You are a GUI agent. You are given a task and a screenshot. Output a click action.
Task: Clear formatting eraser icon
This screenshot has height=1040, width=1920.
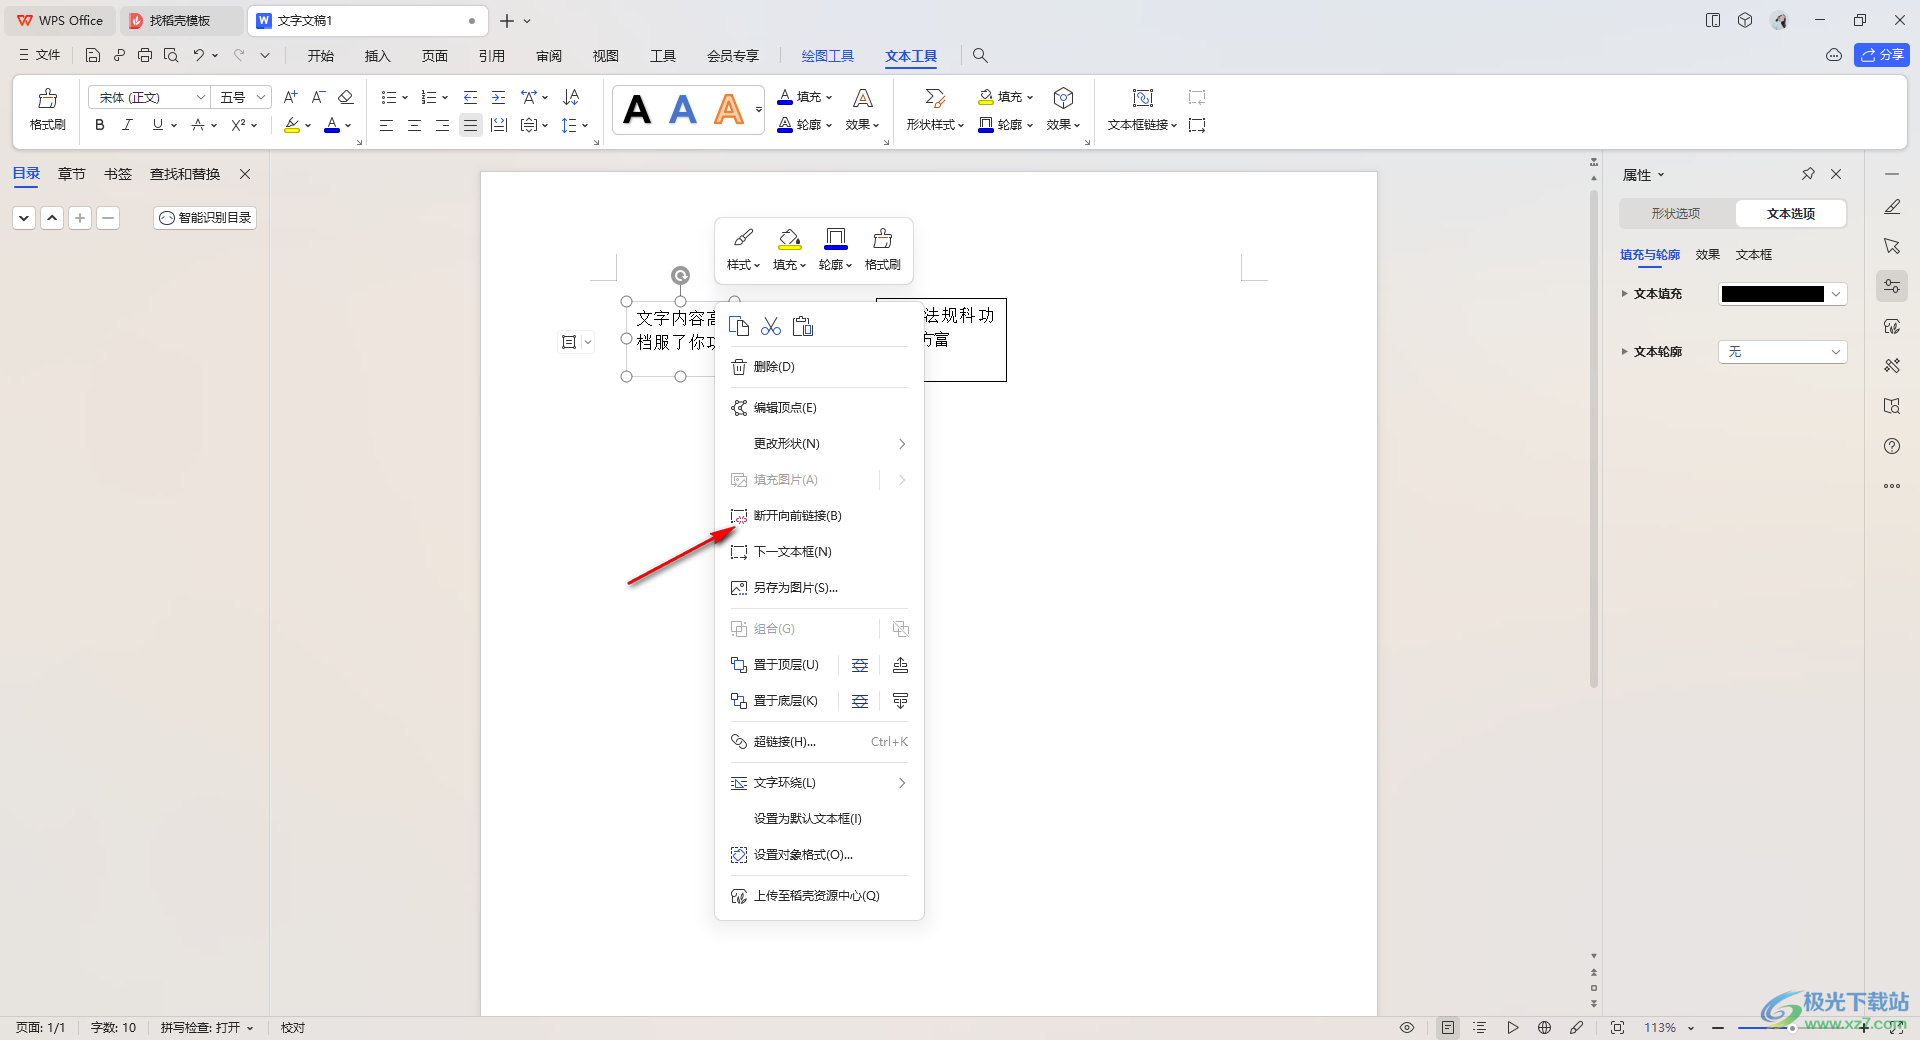pos(346,97)
